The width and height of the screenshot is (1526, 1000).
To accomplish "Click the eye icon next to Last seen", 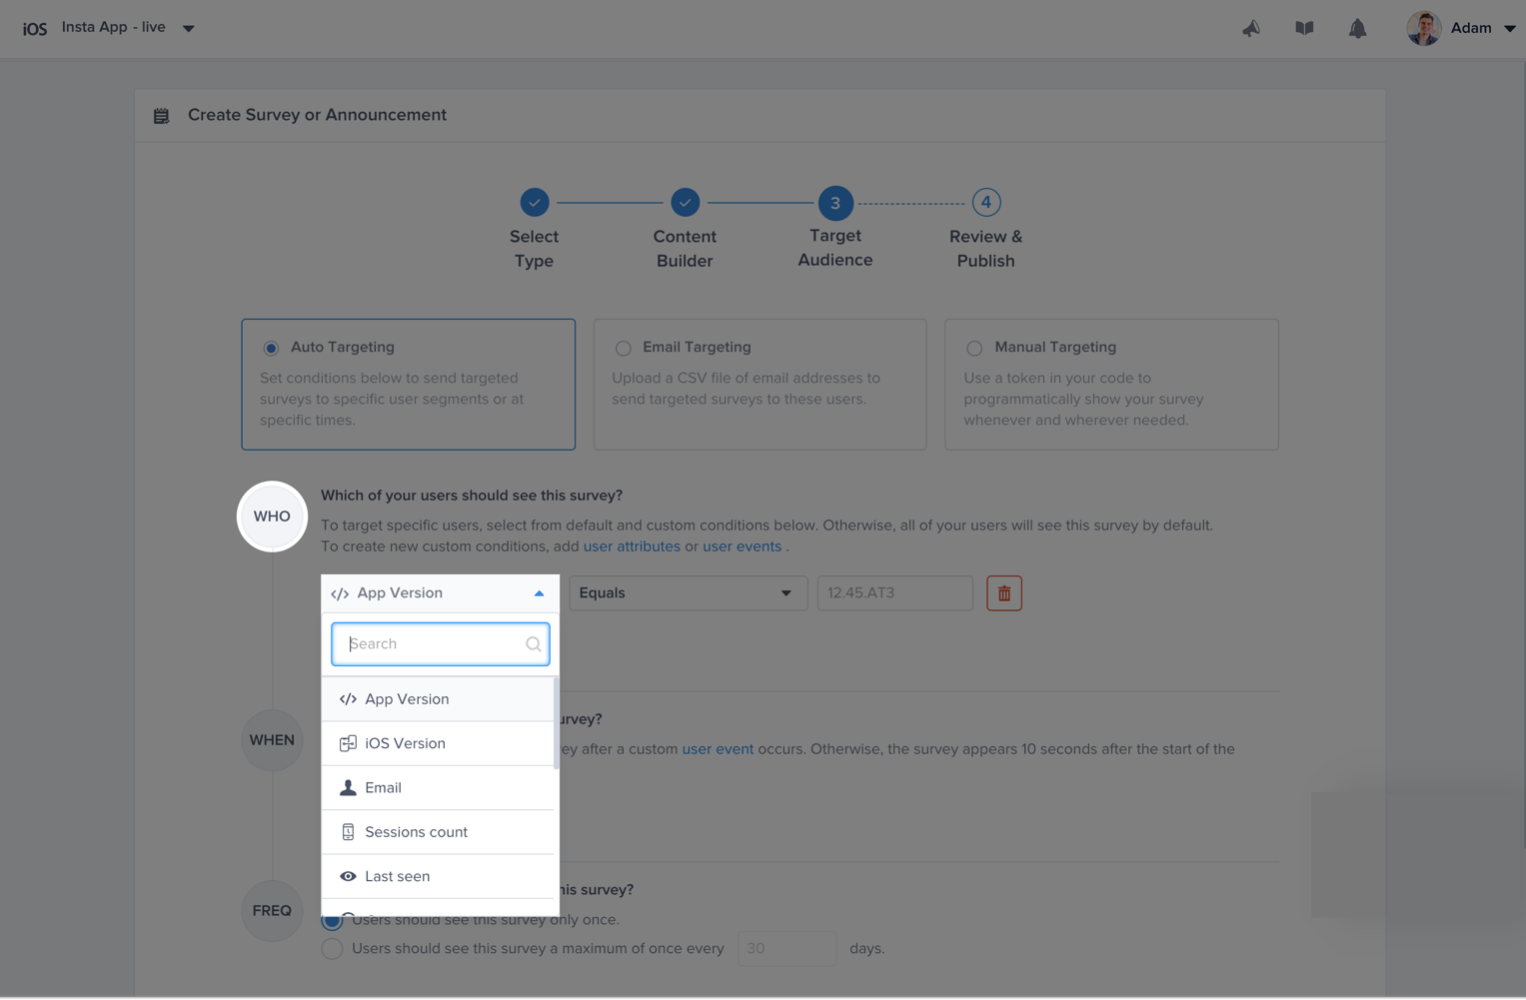I will point(348,875).
